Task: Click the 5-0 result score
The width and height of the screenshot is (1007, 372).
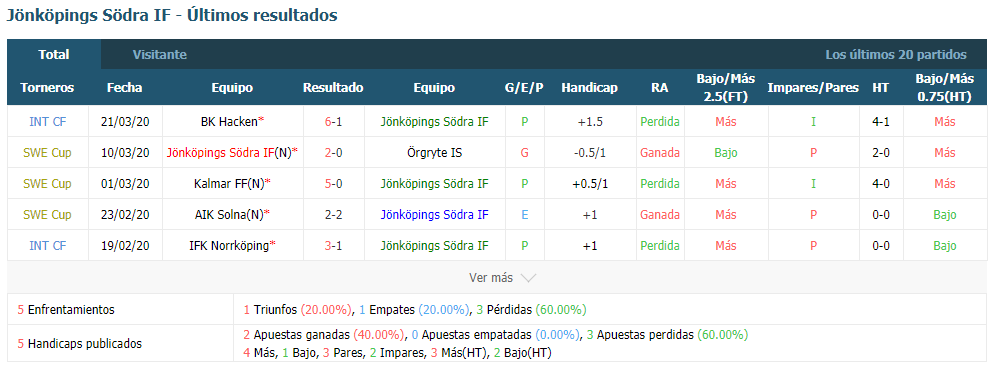Action: pyautogui.click(x=333, y=184)
